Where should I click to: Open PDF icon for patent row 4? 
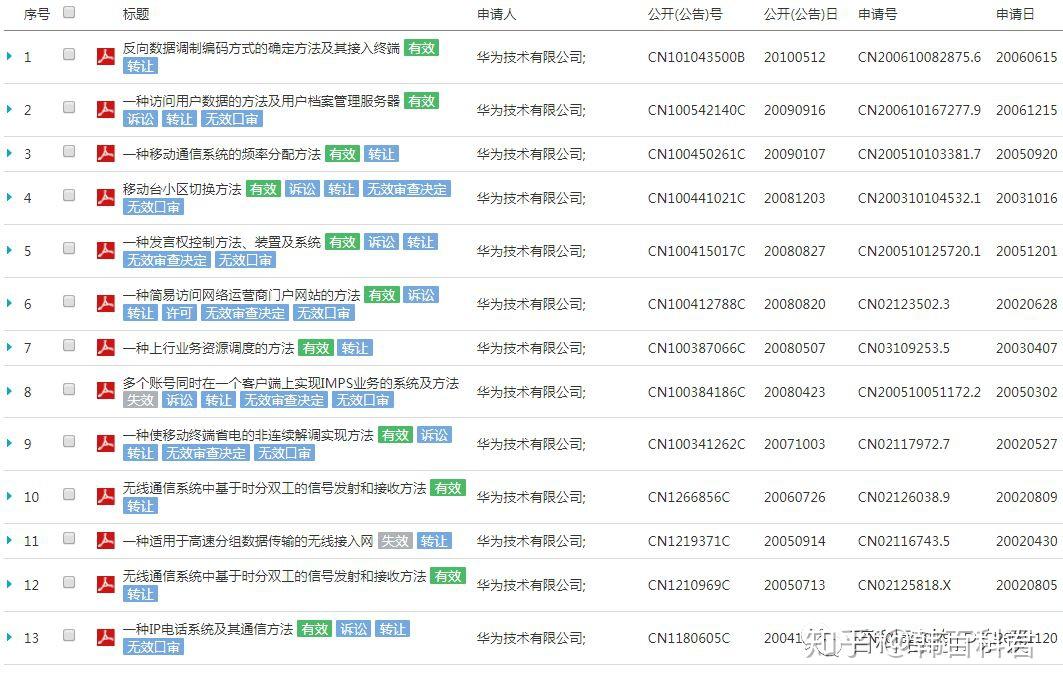[x=105, y=197]
